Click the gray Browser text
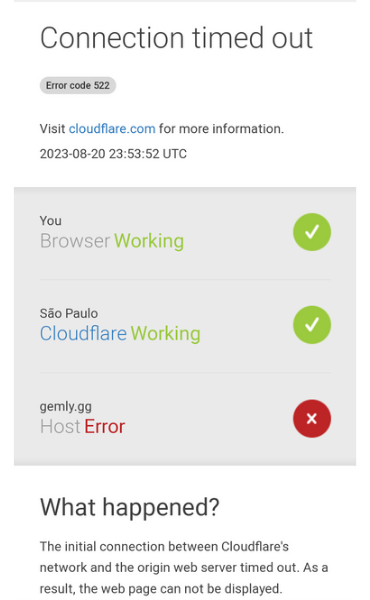This screenshot has height=600, width=370. coord(75,241)
